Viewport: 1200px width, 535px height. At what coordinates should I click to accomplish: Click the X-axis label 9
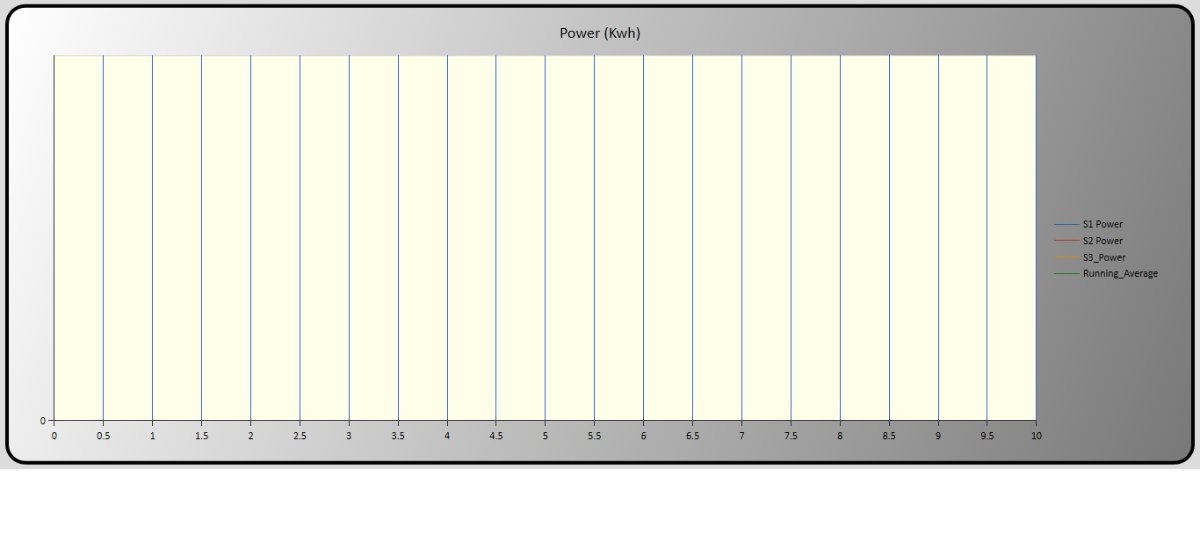point(938,437)
